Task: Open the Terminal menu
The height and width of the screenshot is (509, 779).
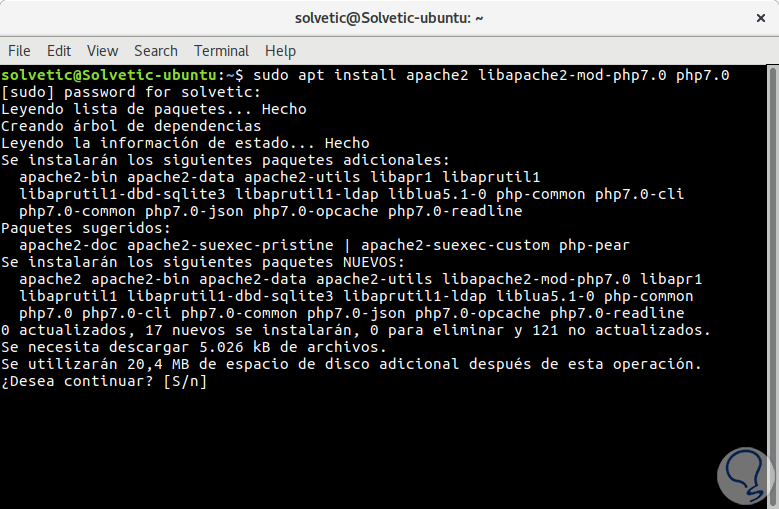Action: click(221, 51)
